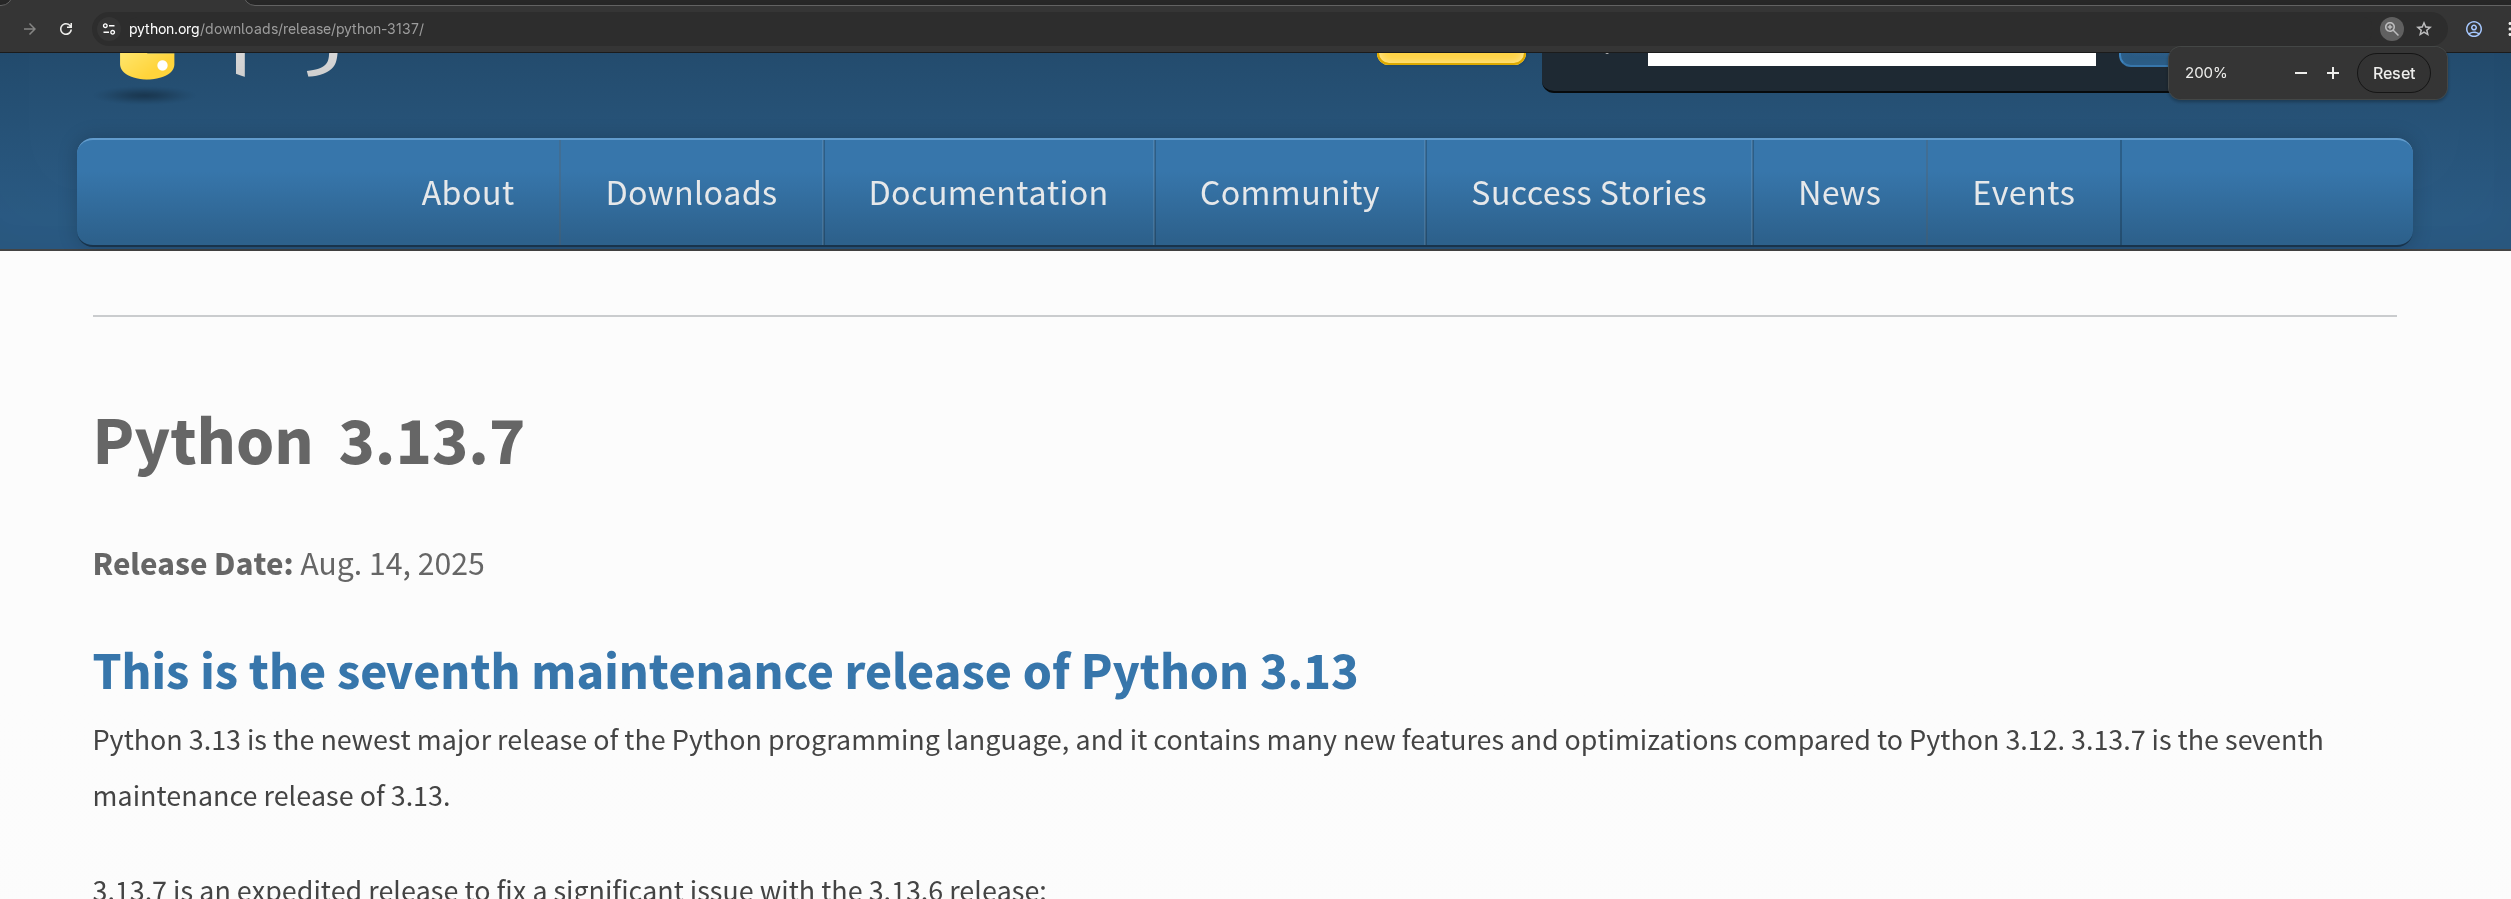This screenshot has height=899, width=2511.
Task: Click the zoom magnifier icon in address bar
Action: (x=2390, y=29)
